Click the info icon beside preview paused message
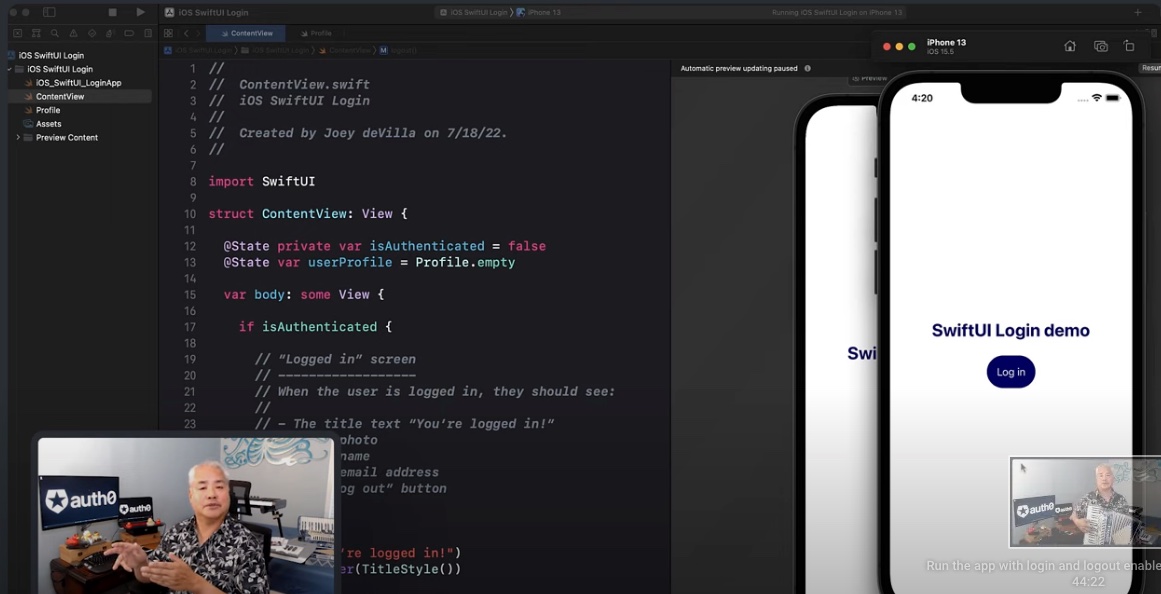Image resolution: width=1161 pixels, height=594 pixels. 807,68
